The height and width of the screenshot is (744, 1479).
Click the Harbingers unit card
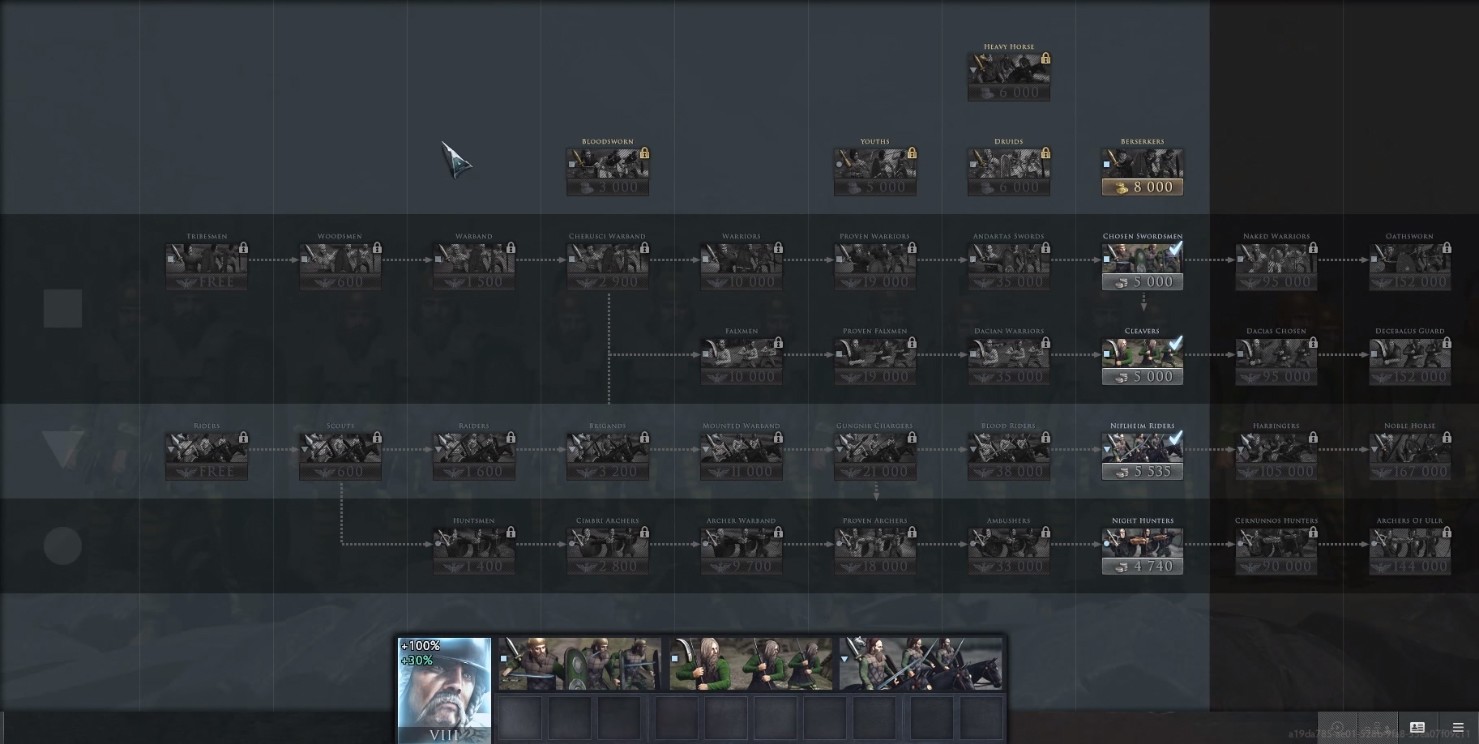coord(1276,456)
